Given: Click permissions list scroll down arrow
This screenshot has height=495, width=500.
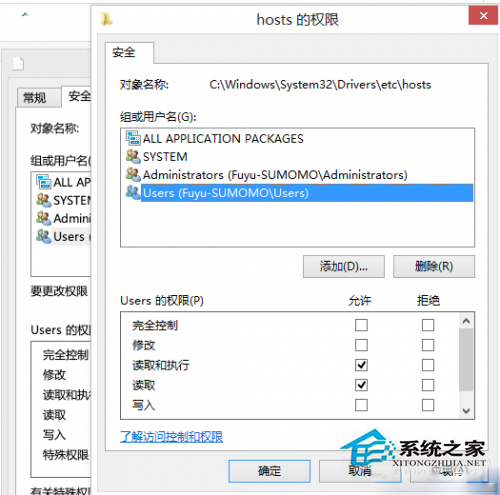Looking at the screenshot, I should [466, 411].
